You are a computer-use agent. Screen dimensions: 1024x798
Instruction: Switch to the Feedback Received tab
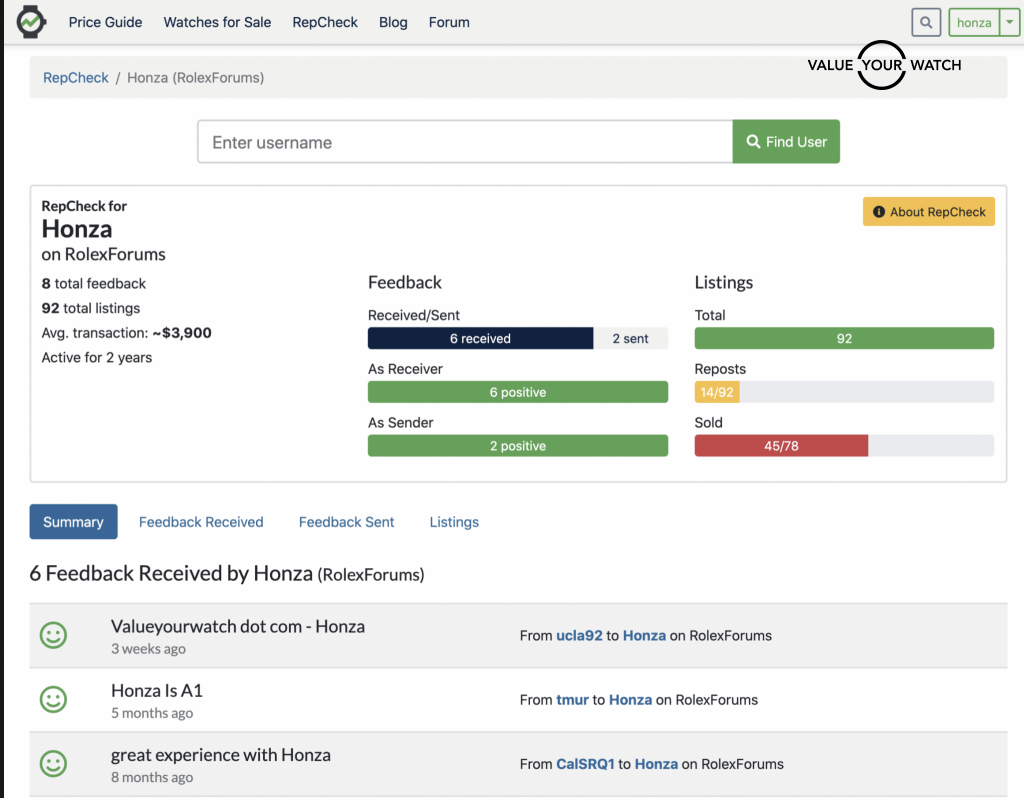(201, 522)
